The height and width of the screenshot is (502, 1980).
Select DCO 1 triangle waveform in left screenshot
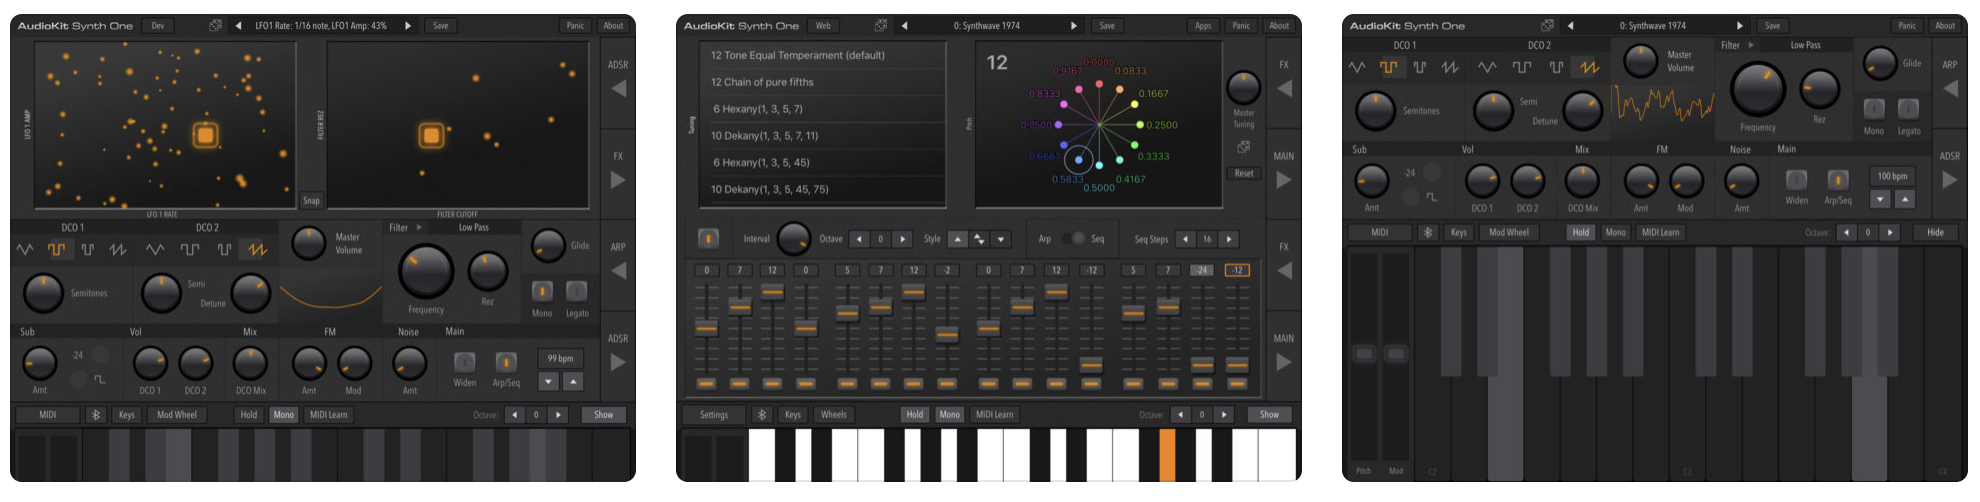tap(25, 249)
